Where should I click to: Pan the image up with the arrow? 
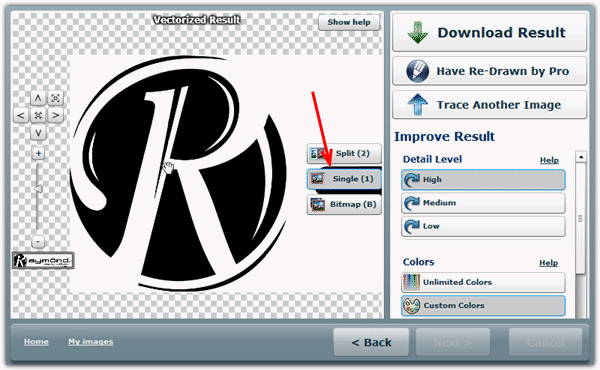click(x=38, y=98)
